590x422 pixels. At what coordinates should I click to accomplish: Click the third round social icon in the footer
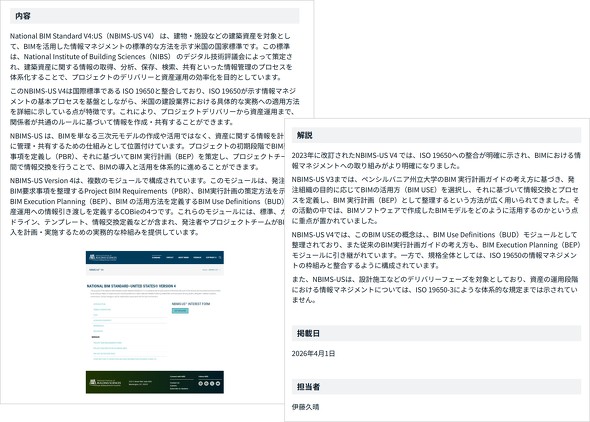(212, 383)
